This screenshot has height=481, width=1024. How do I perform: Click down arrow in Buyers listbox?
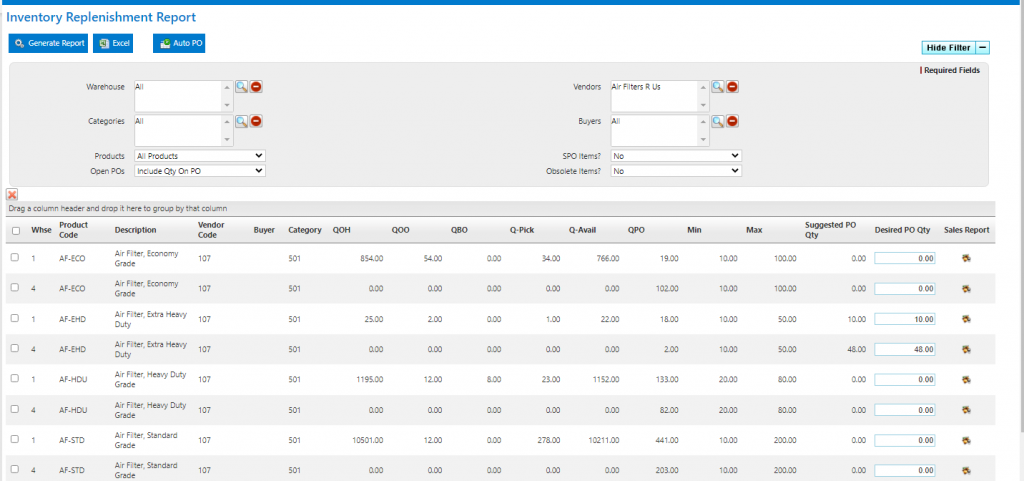pos(703,140)
